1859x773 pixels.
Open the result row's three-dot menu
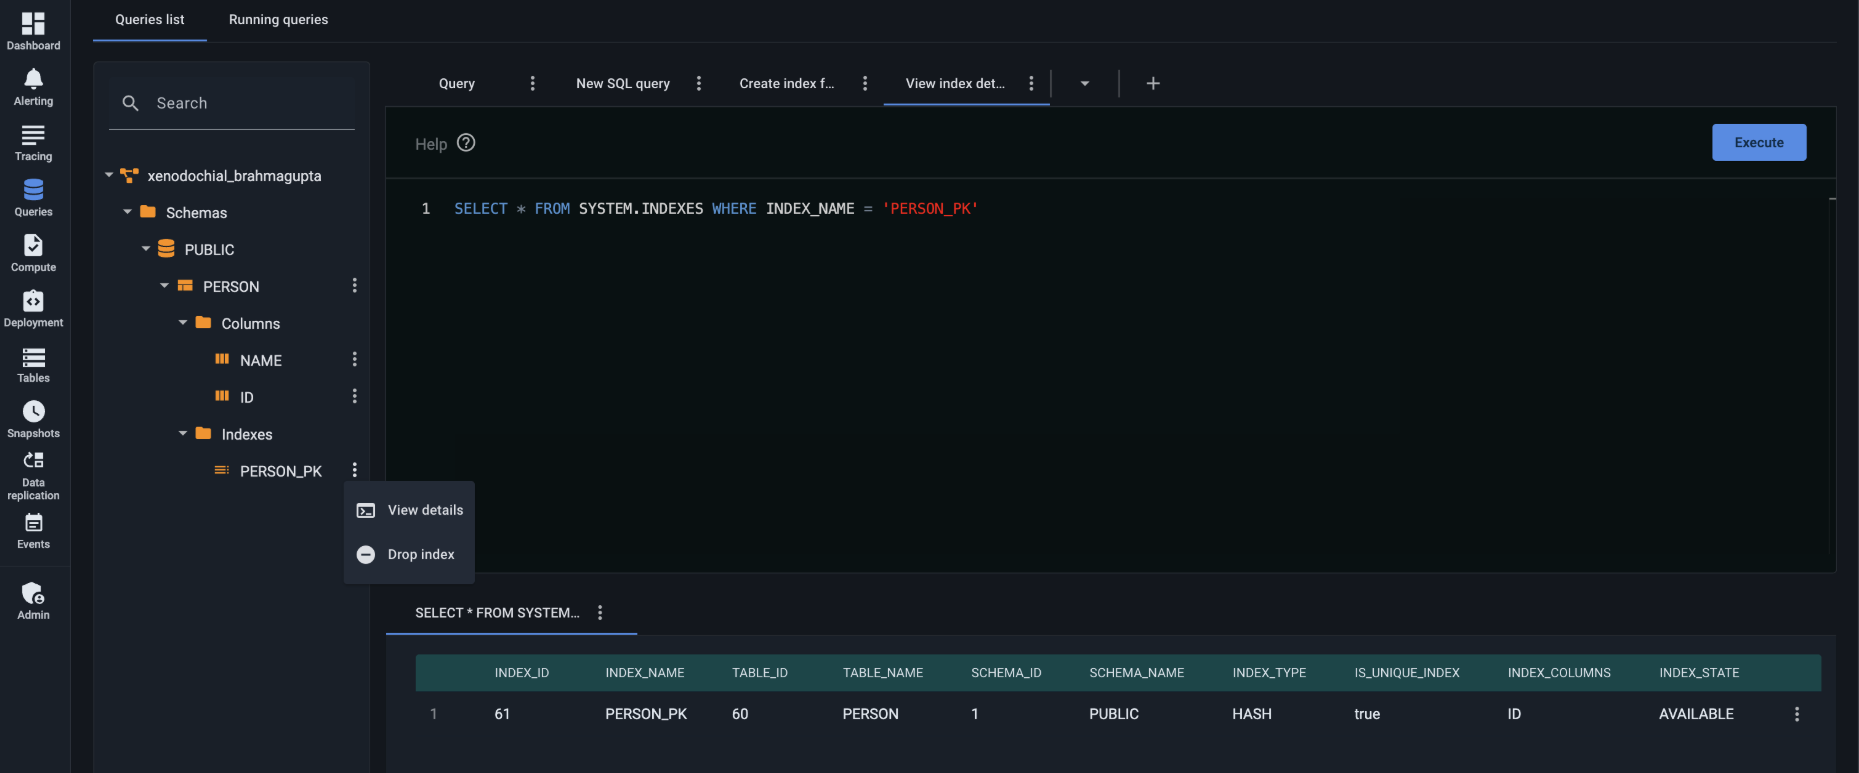(x=1796, y=714)
